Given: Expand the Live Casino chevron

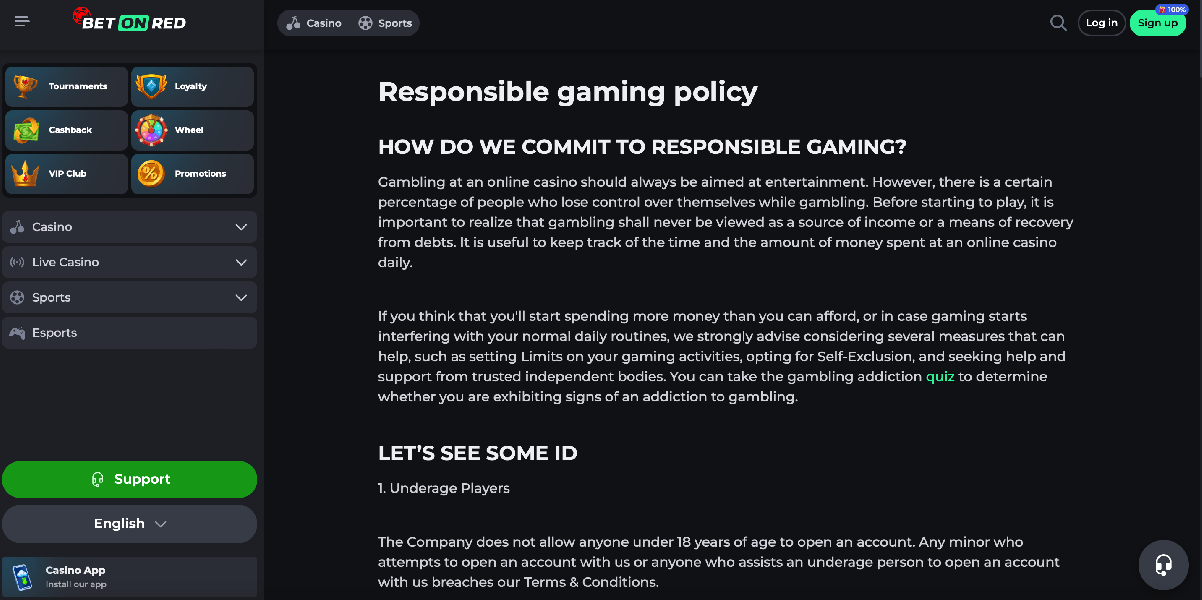Looking at the screenshot, I should pyautogui.click(x=241, y=262).
